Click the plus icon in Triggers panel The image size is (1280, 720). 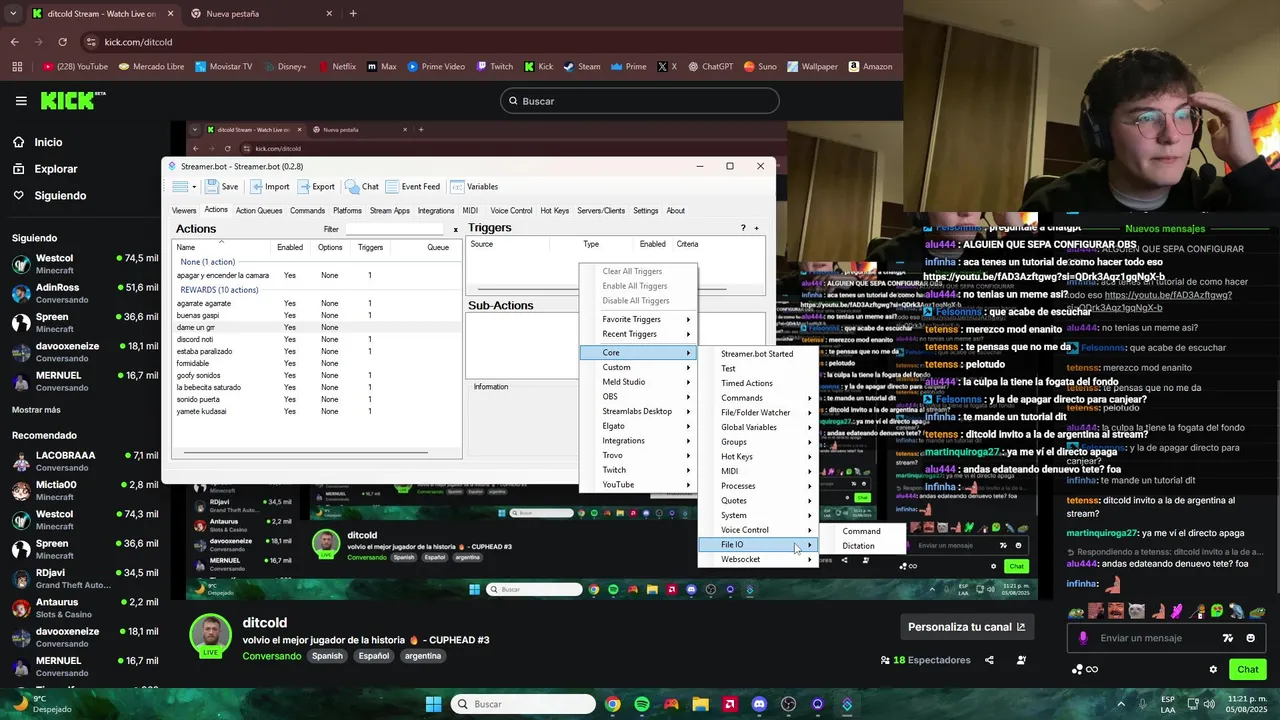[x=756, y=228]
